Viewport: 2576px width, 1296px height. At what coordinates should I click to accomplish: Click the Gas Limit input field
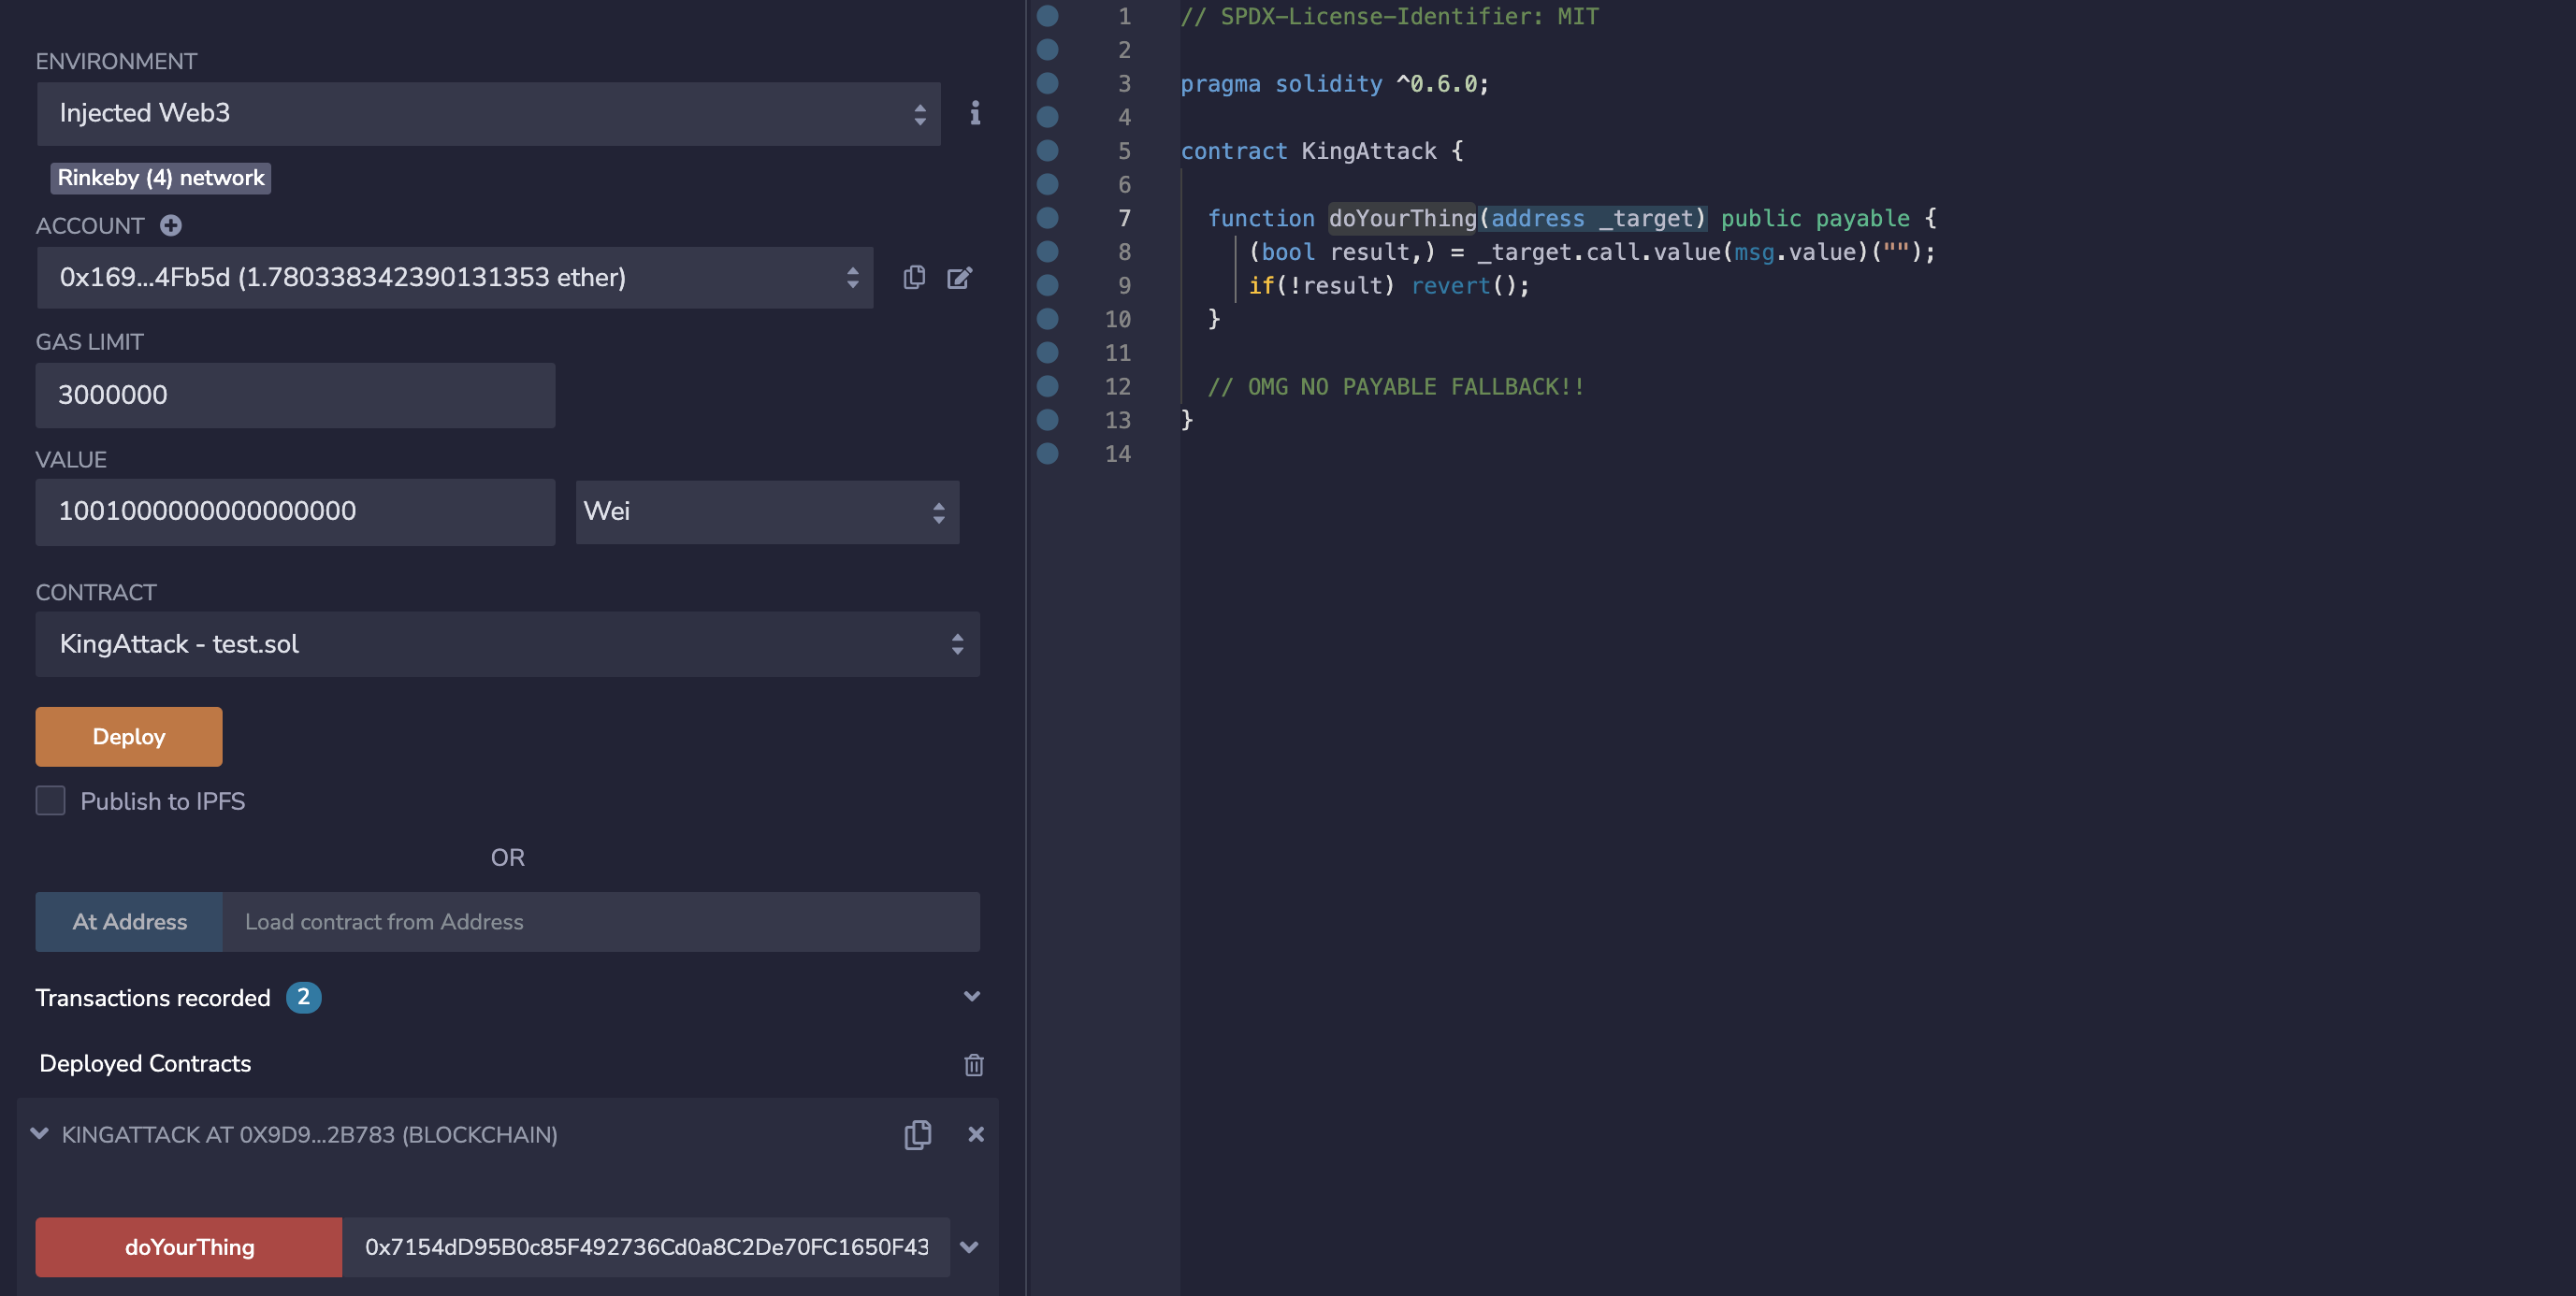click(x=295, y=395)
